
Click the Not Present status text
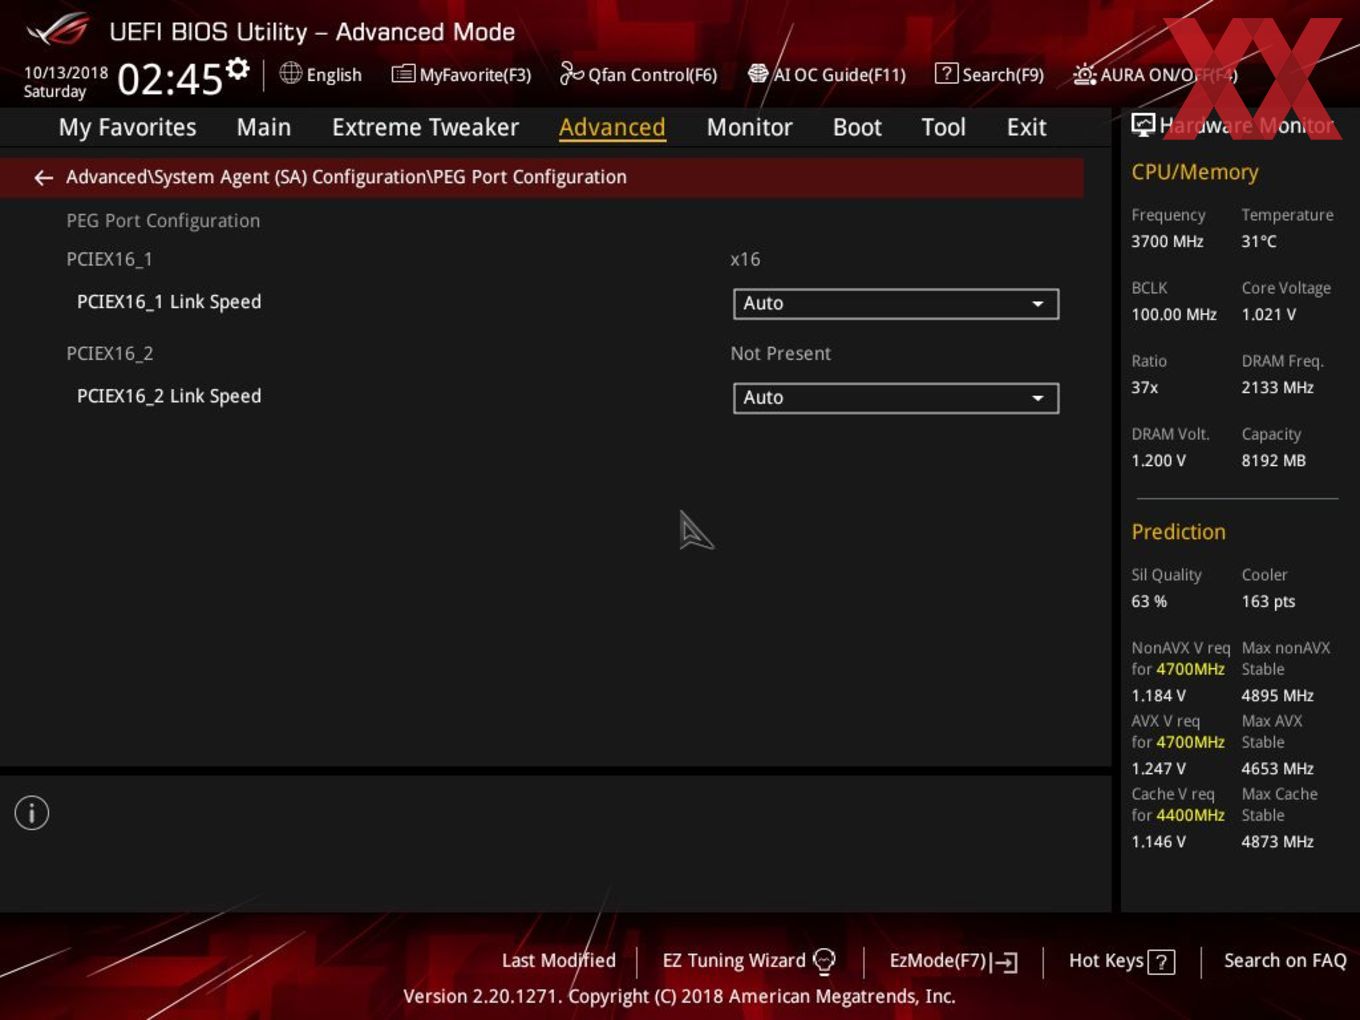tap(781, 354)
